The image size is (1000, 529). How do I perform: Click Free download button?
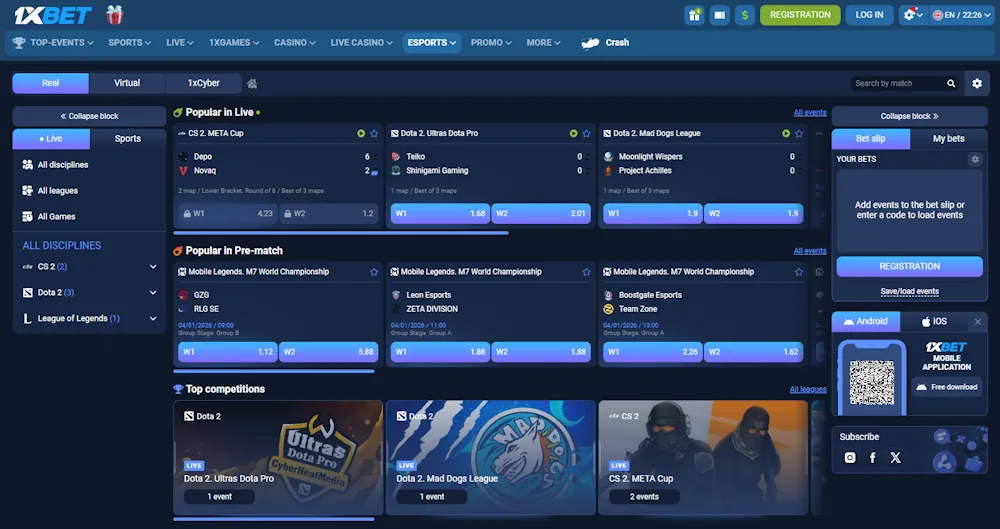[946, 387]
